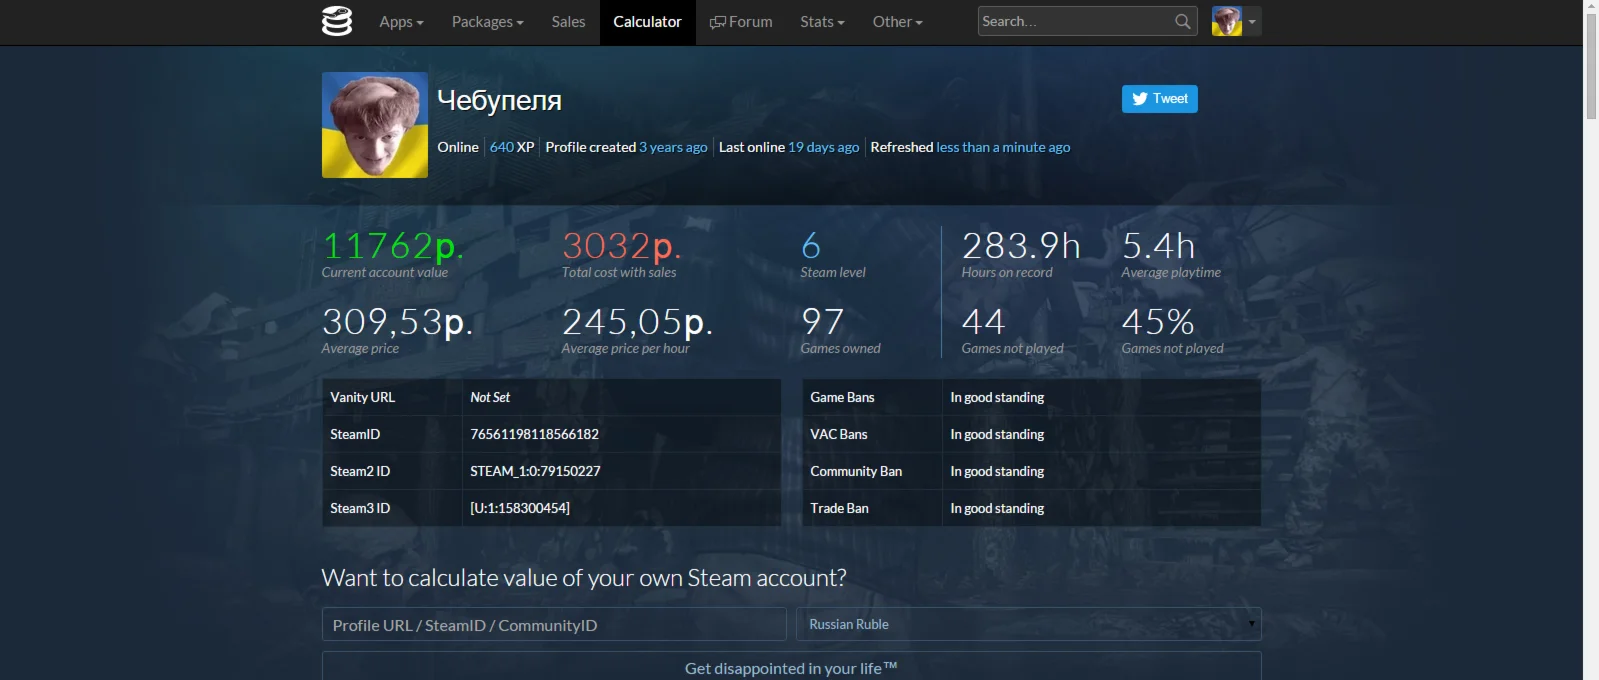Expand the Apps dropdown menu

(401, 22)
